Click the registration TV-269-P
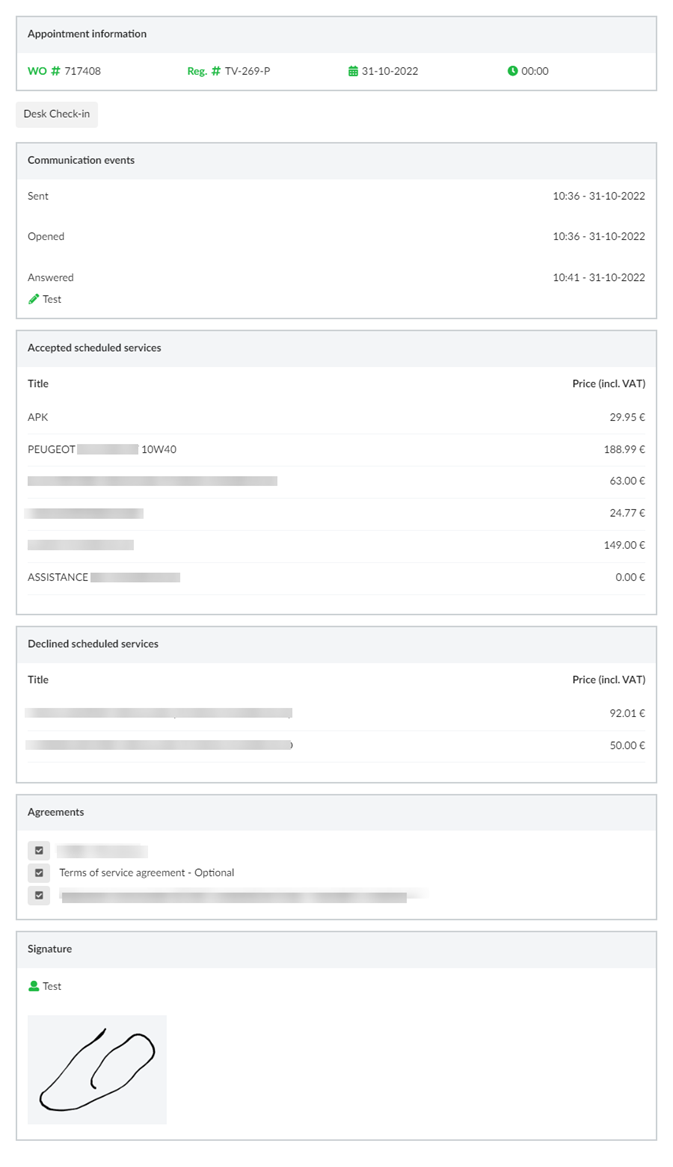Viewport: 673px width, 1167px height. click(x=247, y=71)
